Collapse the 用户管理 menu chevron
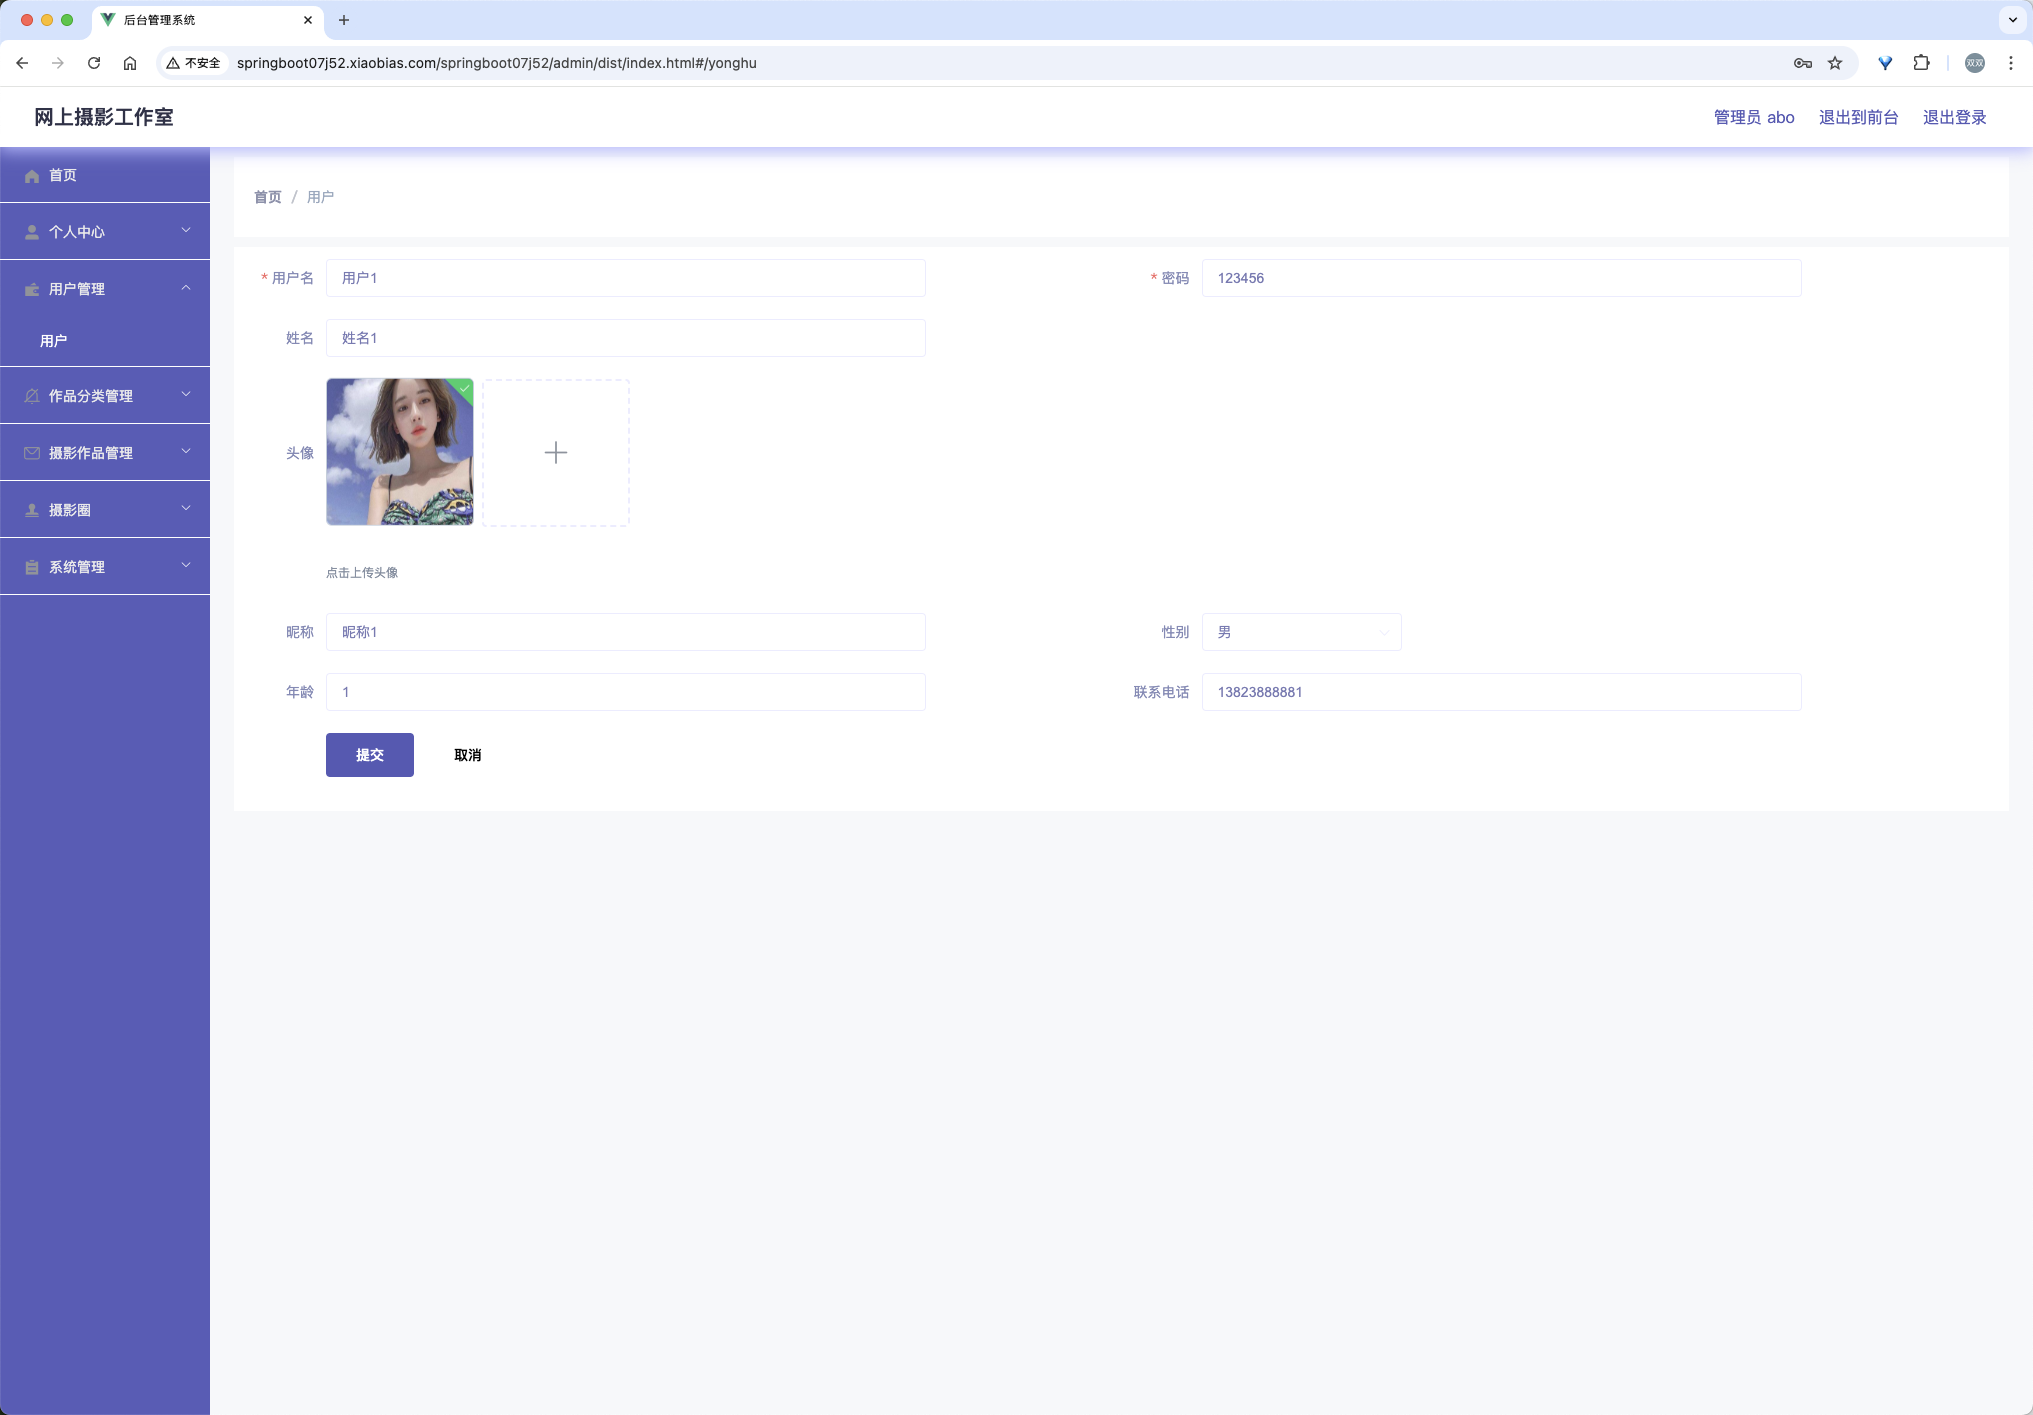Screen dimensions: 2033x1415 [186, 288]
